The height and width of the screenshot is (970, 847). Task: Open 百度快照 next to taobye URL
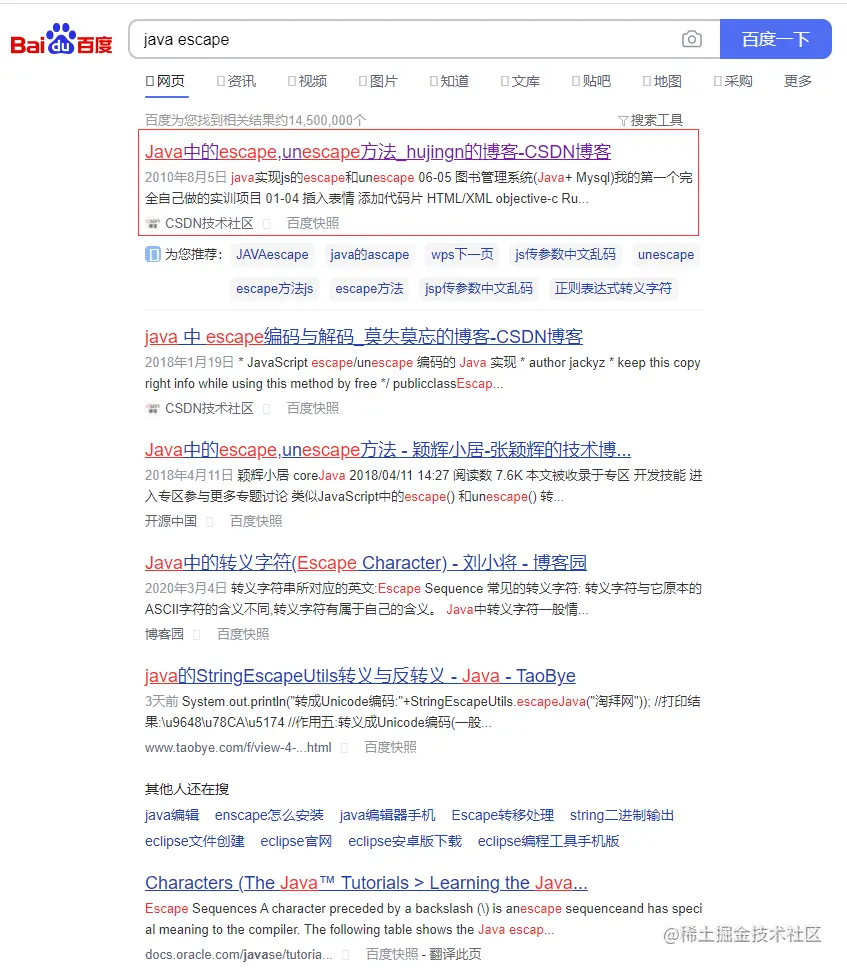(x=390, y=747)
